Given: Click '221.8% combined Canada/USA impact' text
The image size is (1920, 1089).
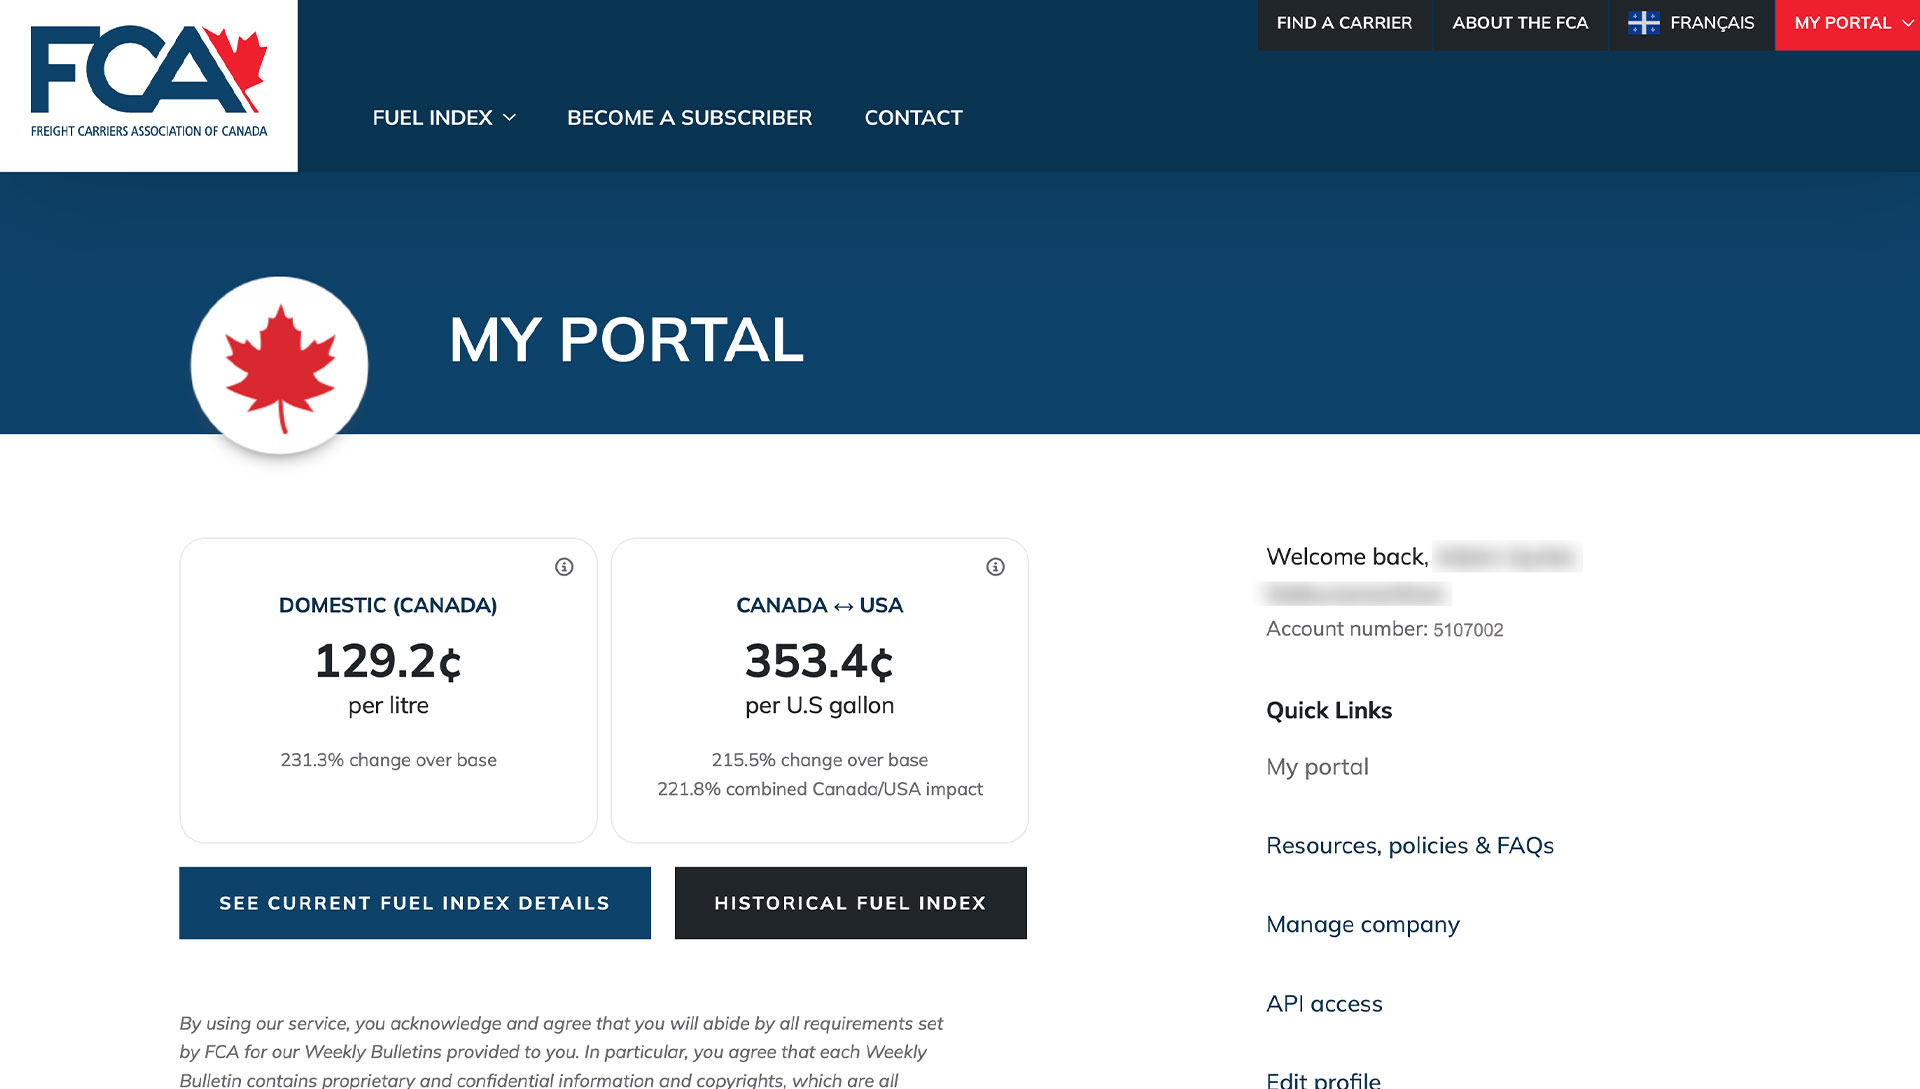Looking at the screenshot, I should tap(820, 789).
